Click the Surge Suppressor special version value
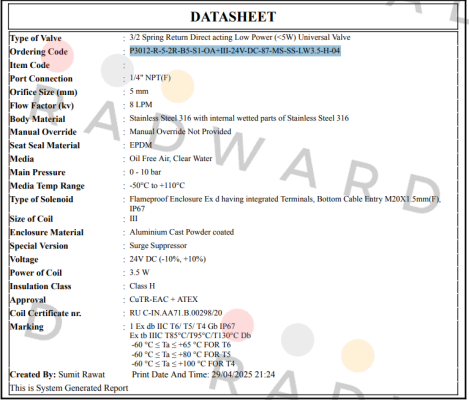The width and height of the screenshot is (469, 400). point(158,246)
